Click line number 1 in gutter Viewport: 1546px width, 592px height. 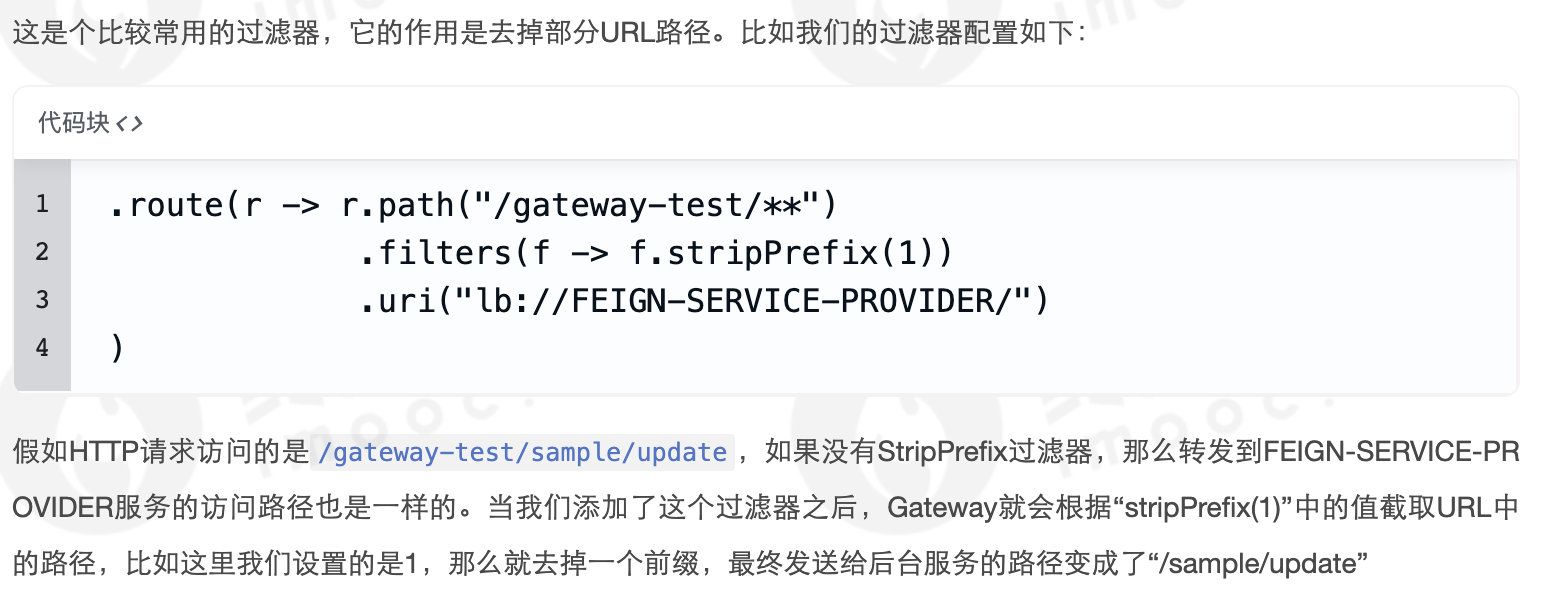42,205
